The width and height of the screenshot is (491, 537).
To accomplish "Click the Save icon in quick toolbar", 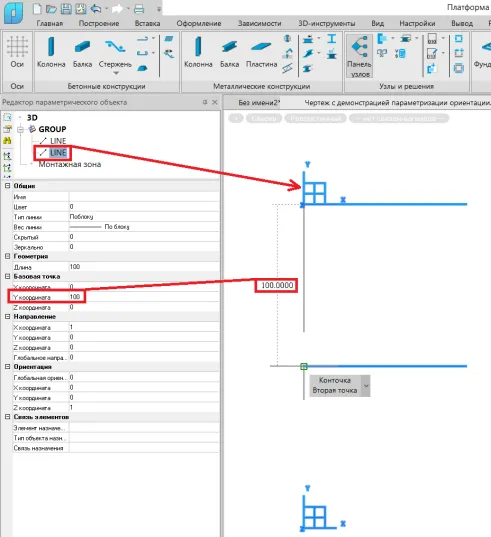I will (x=66, y=9).
